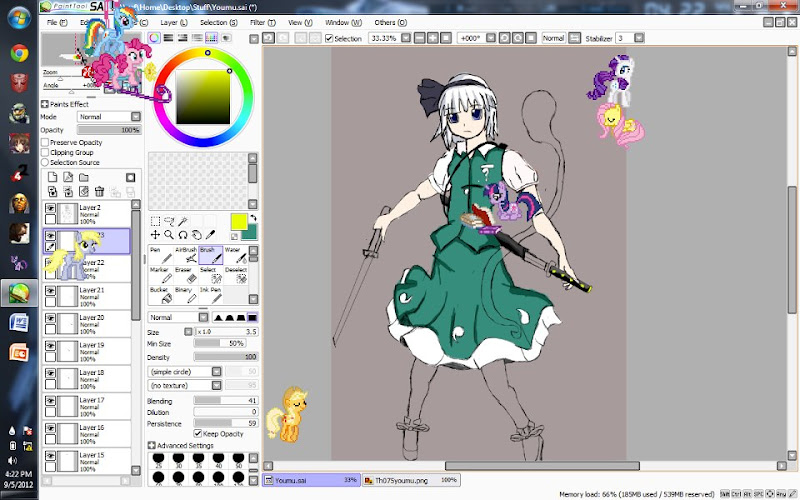Image resolution: width=800 pixels, height=500 pixels.
Task: Pick the magic wand tool
Action: (x=183, y=221)
